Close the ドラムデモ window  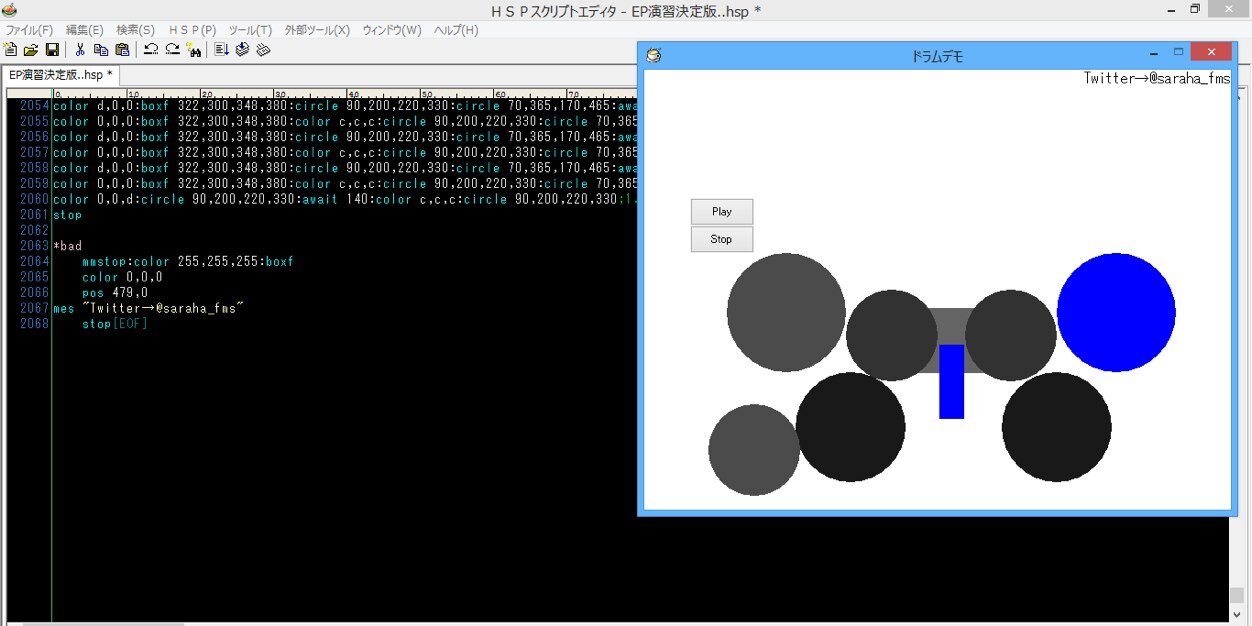(x=1212, y=52)
